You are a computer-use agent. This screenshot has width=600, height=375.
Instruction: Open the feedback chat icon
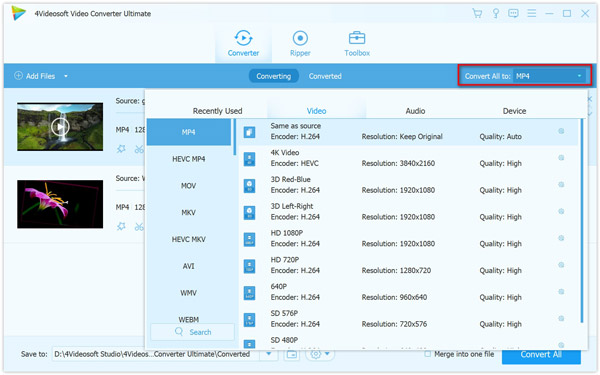513,13
